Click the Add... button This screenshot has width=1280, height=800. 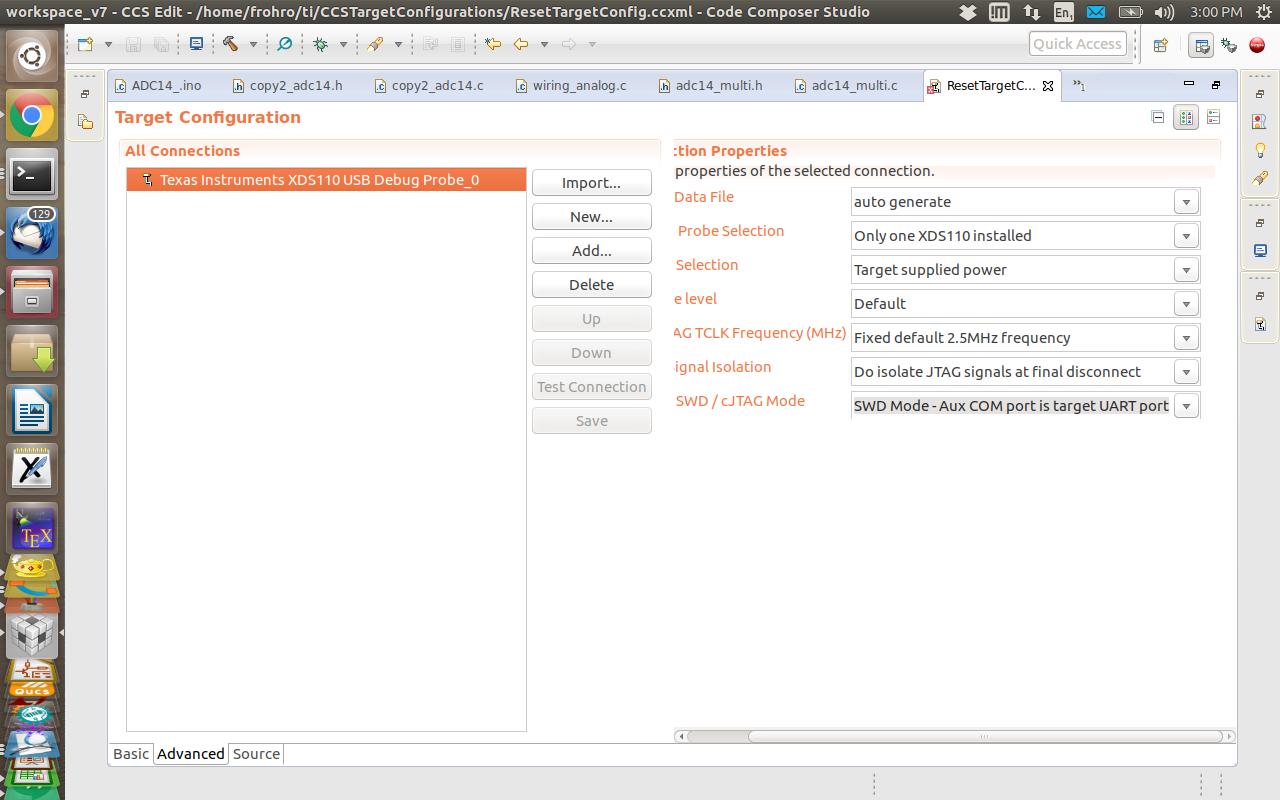[x=592, y=251]
